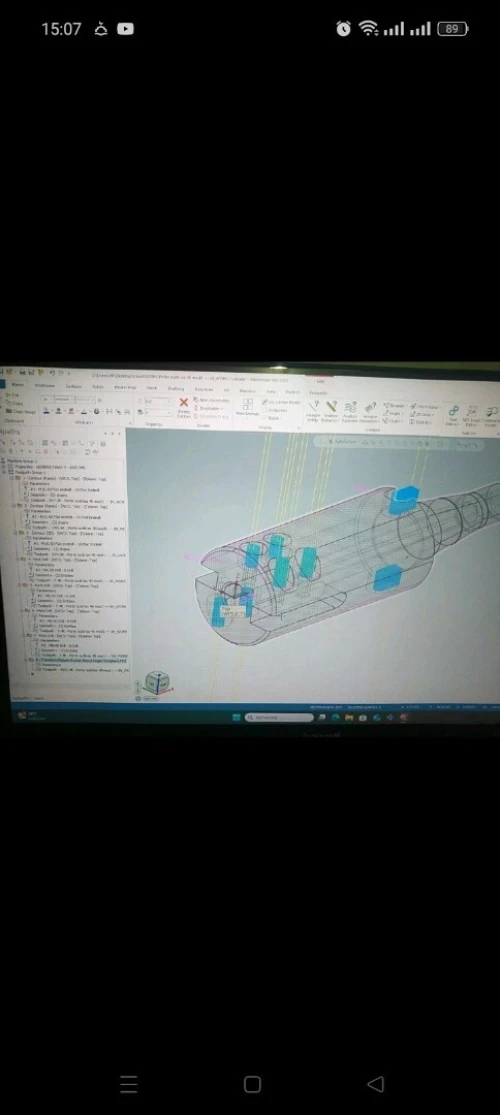Click the red X Delete Entities icon
The image size is (500, 1115).
coord(183,402)
